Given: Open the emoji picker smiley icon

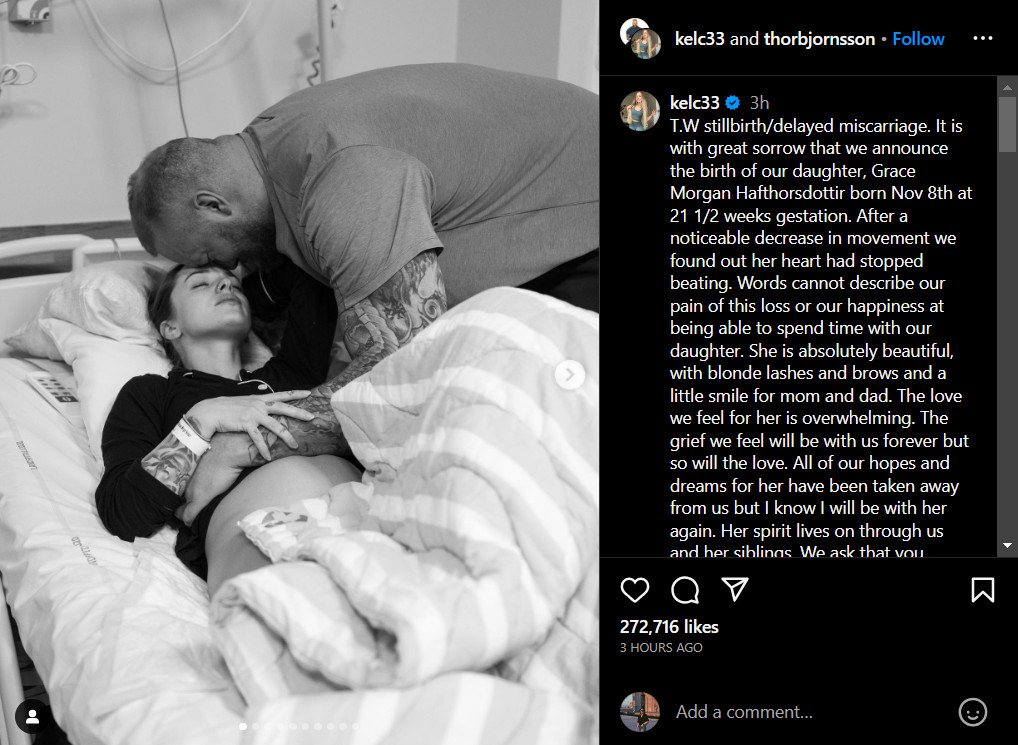Looking at the screenshot, I should (973, 712).
